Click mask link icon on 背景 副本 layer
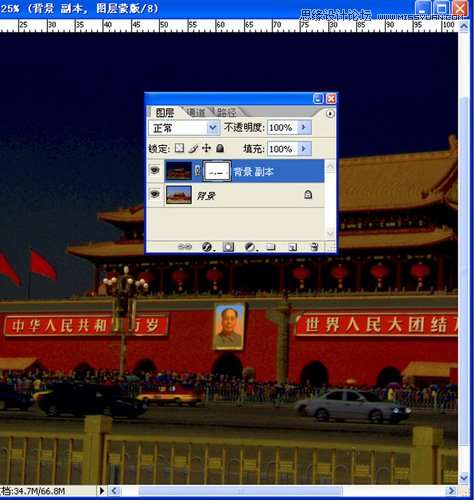 (198, 171)
